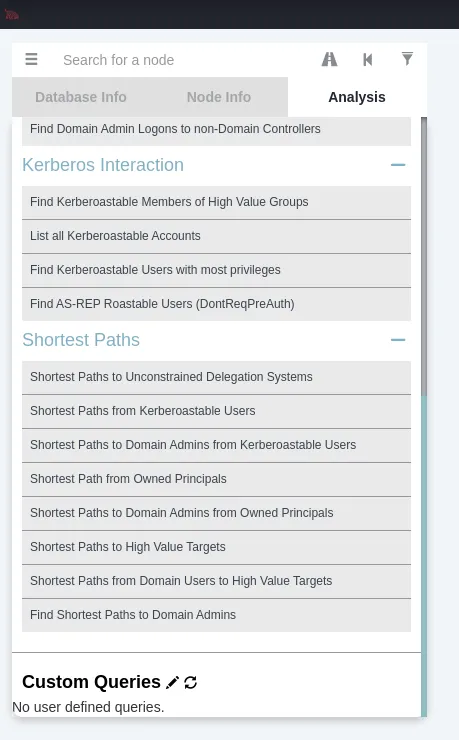Run Shortest Paths to High Value Targets
This screenshot has height=740, width=459.
tap(216, 547)
